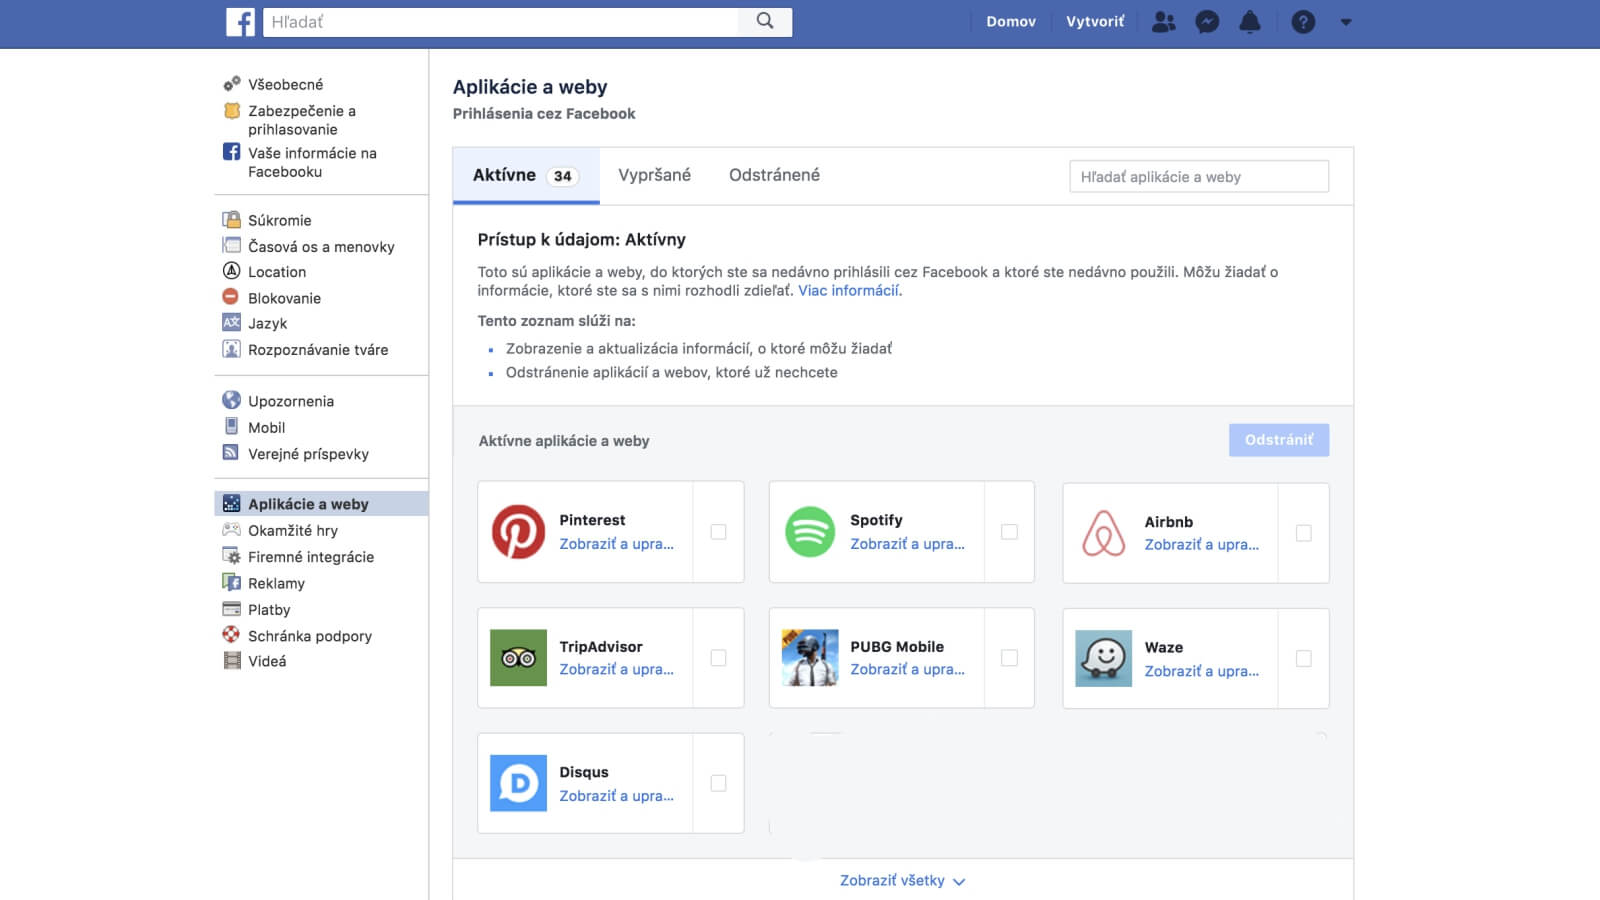
Task: Focus the Hľadať search field
Action: tap(500, 22)
